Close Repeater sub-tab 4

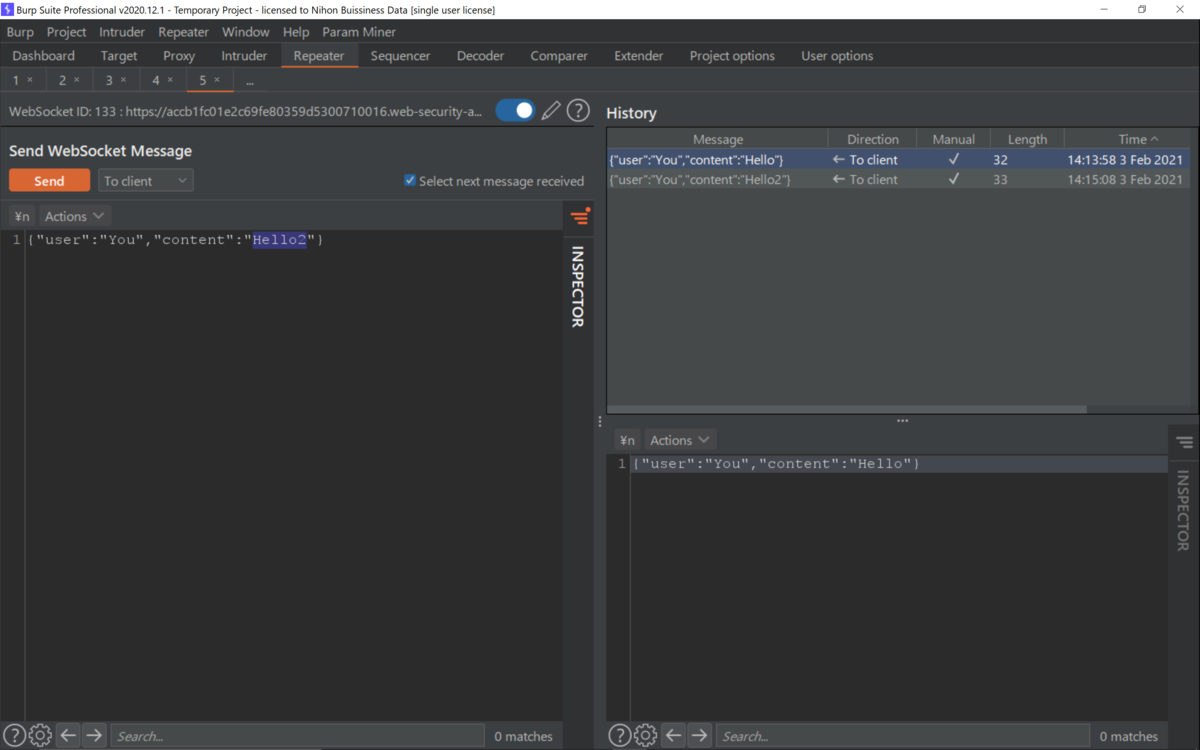[170, 80]
